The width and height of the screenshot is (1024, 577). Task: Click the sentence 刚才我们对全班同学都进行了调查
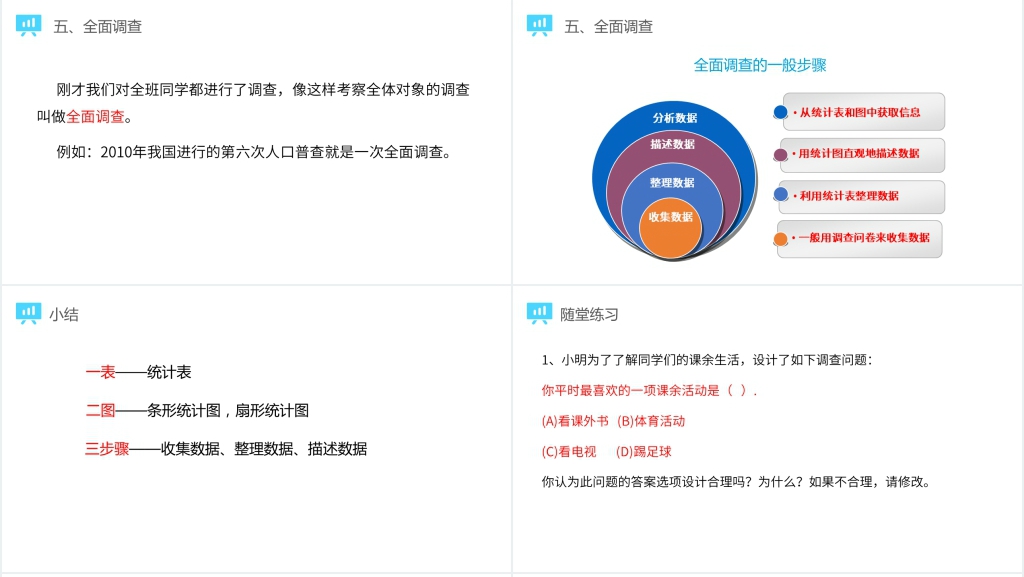click(x=253, y=102)
